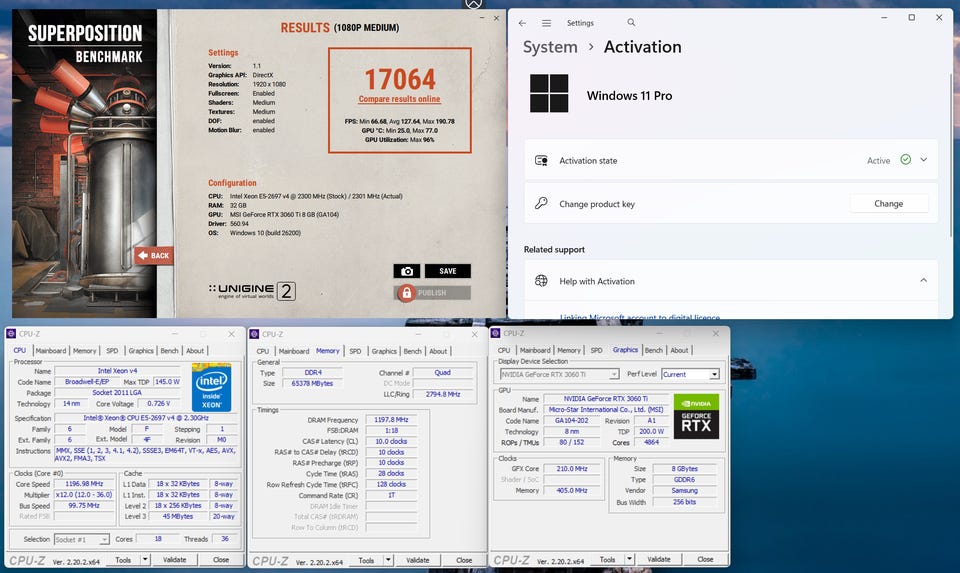Screen dimensions: 960x573
Task: Select Memory tab in left CPU-Z window
Action: (x=84, y=351)
